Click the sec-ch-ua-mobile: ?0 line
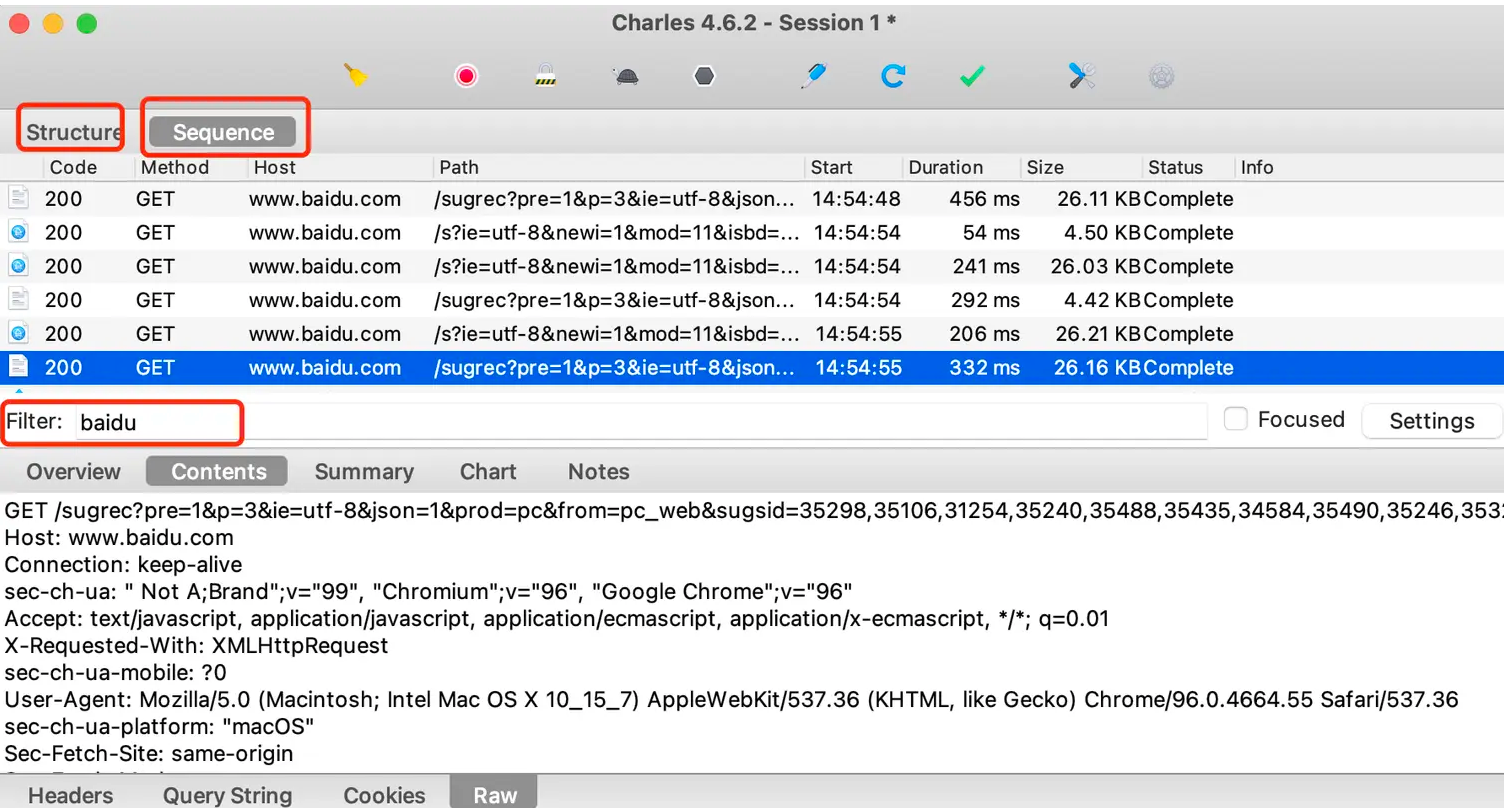Screen dimensions: 1504x808 pyautogui.click(x=116, y=672)
